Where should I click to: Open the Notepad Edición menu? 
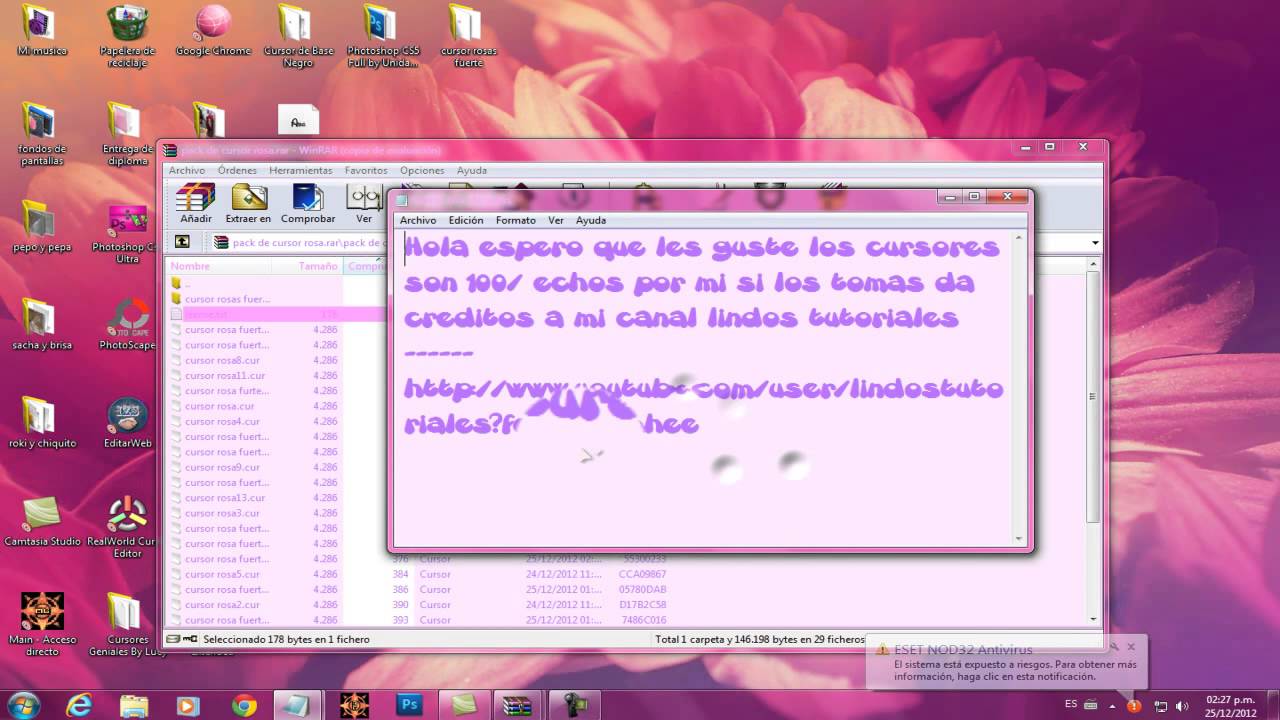[466, 220]
